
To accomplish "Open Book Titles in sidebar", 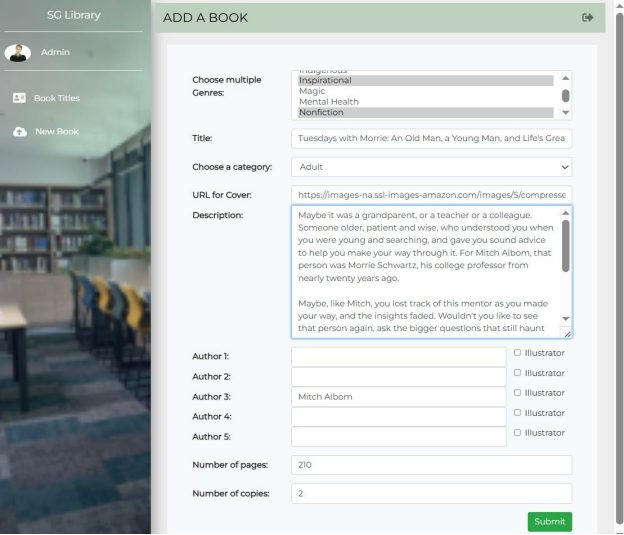I will click(x=56, y=98).
